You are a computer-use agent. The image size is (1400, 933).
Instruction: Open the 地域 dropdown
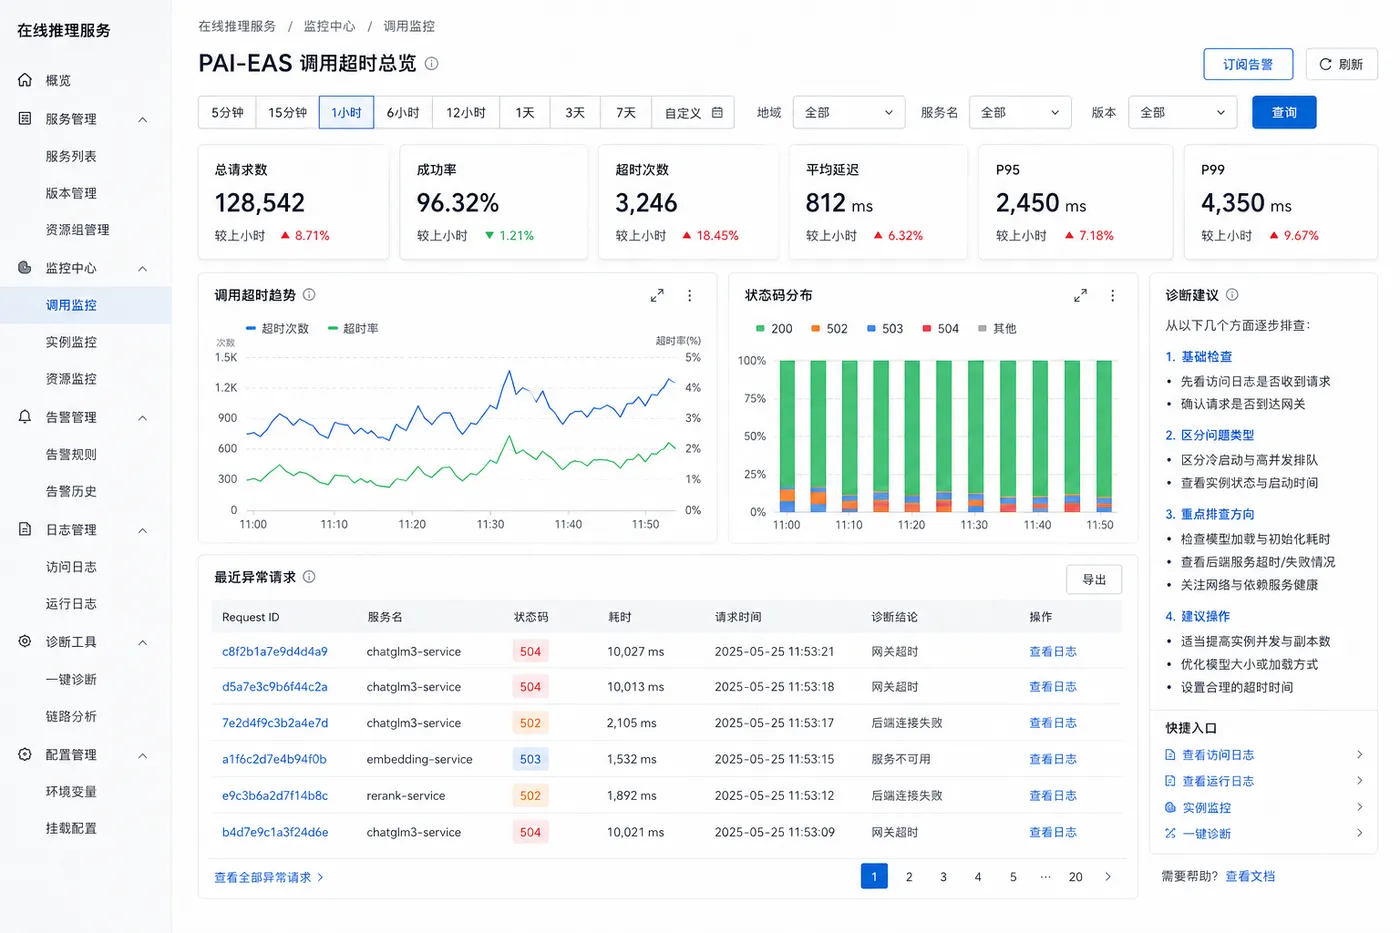849,113
